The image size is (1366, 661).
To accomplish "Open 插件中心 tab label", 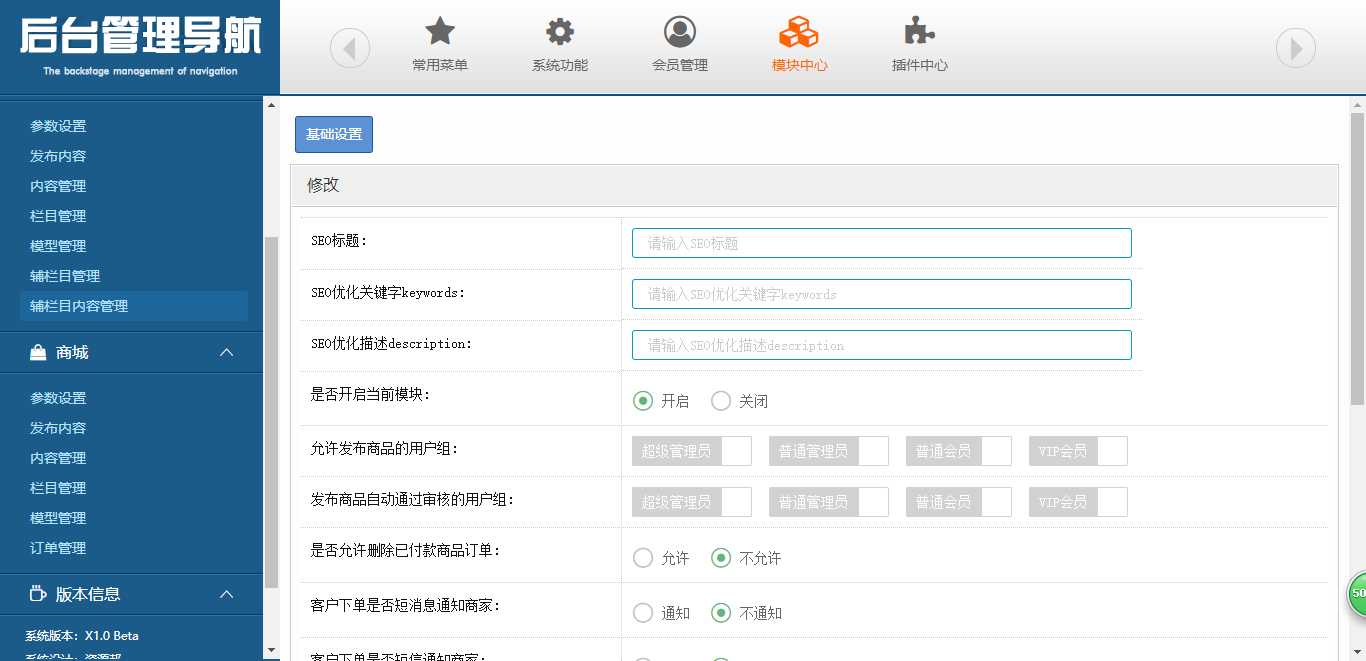I will click(x=920, y=65).
